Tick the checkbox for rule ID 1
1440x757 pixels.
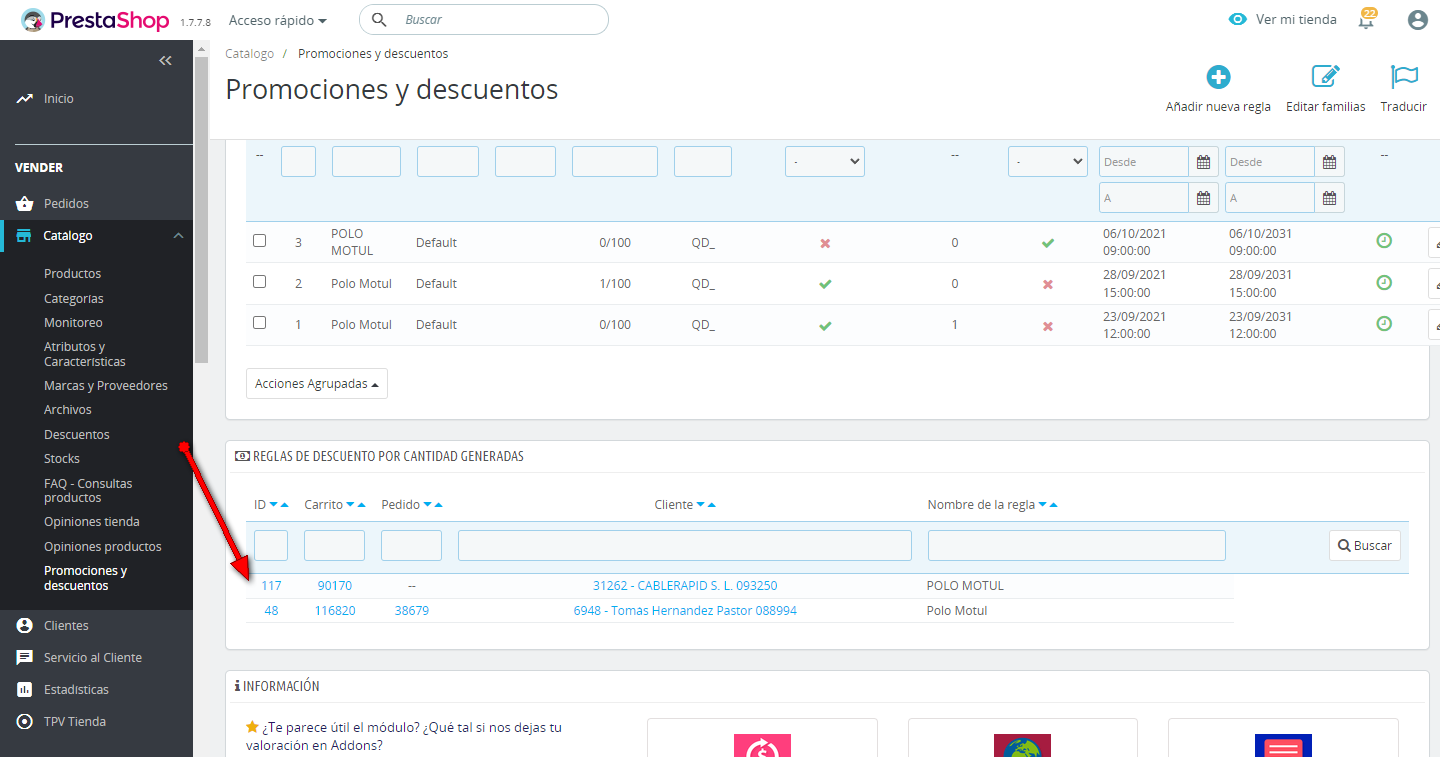(260, 323)
